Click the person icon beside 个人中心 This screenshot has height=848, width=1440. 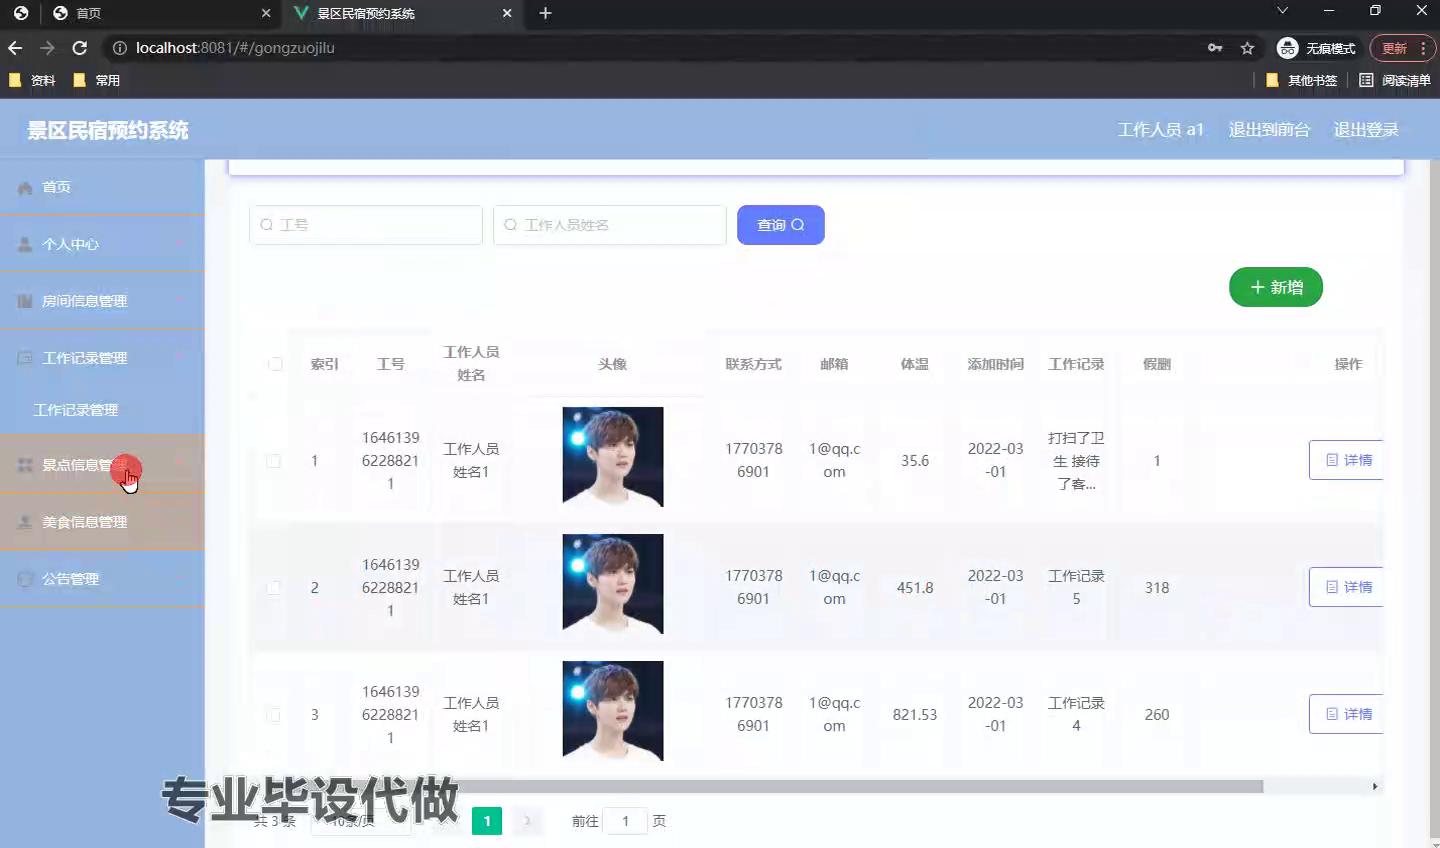coord(25,244)
